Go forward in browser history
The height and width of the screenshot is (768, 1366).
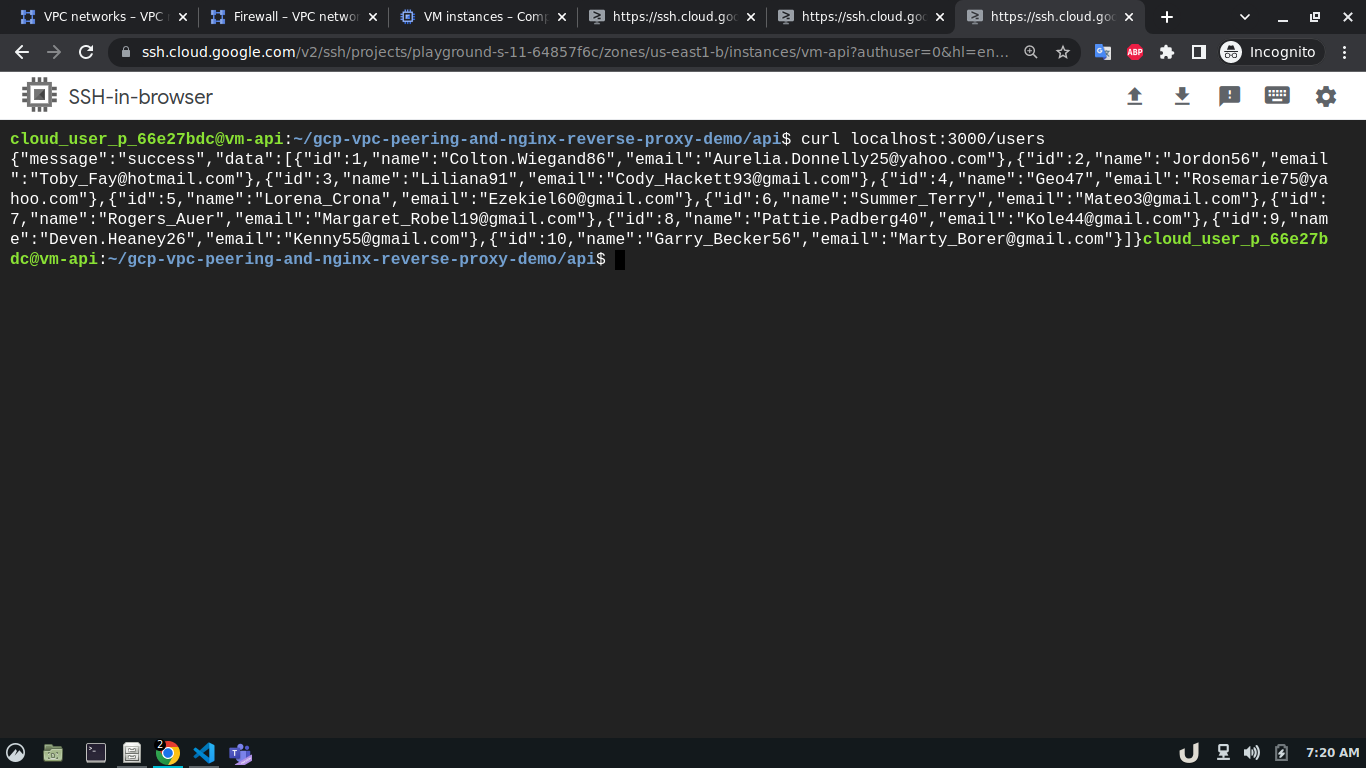pos(54,52)
